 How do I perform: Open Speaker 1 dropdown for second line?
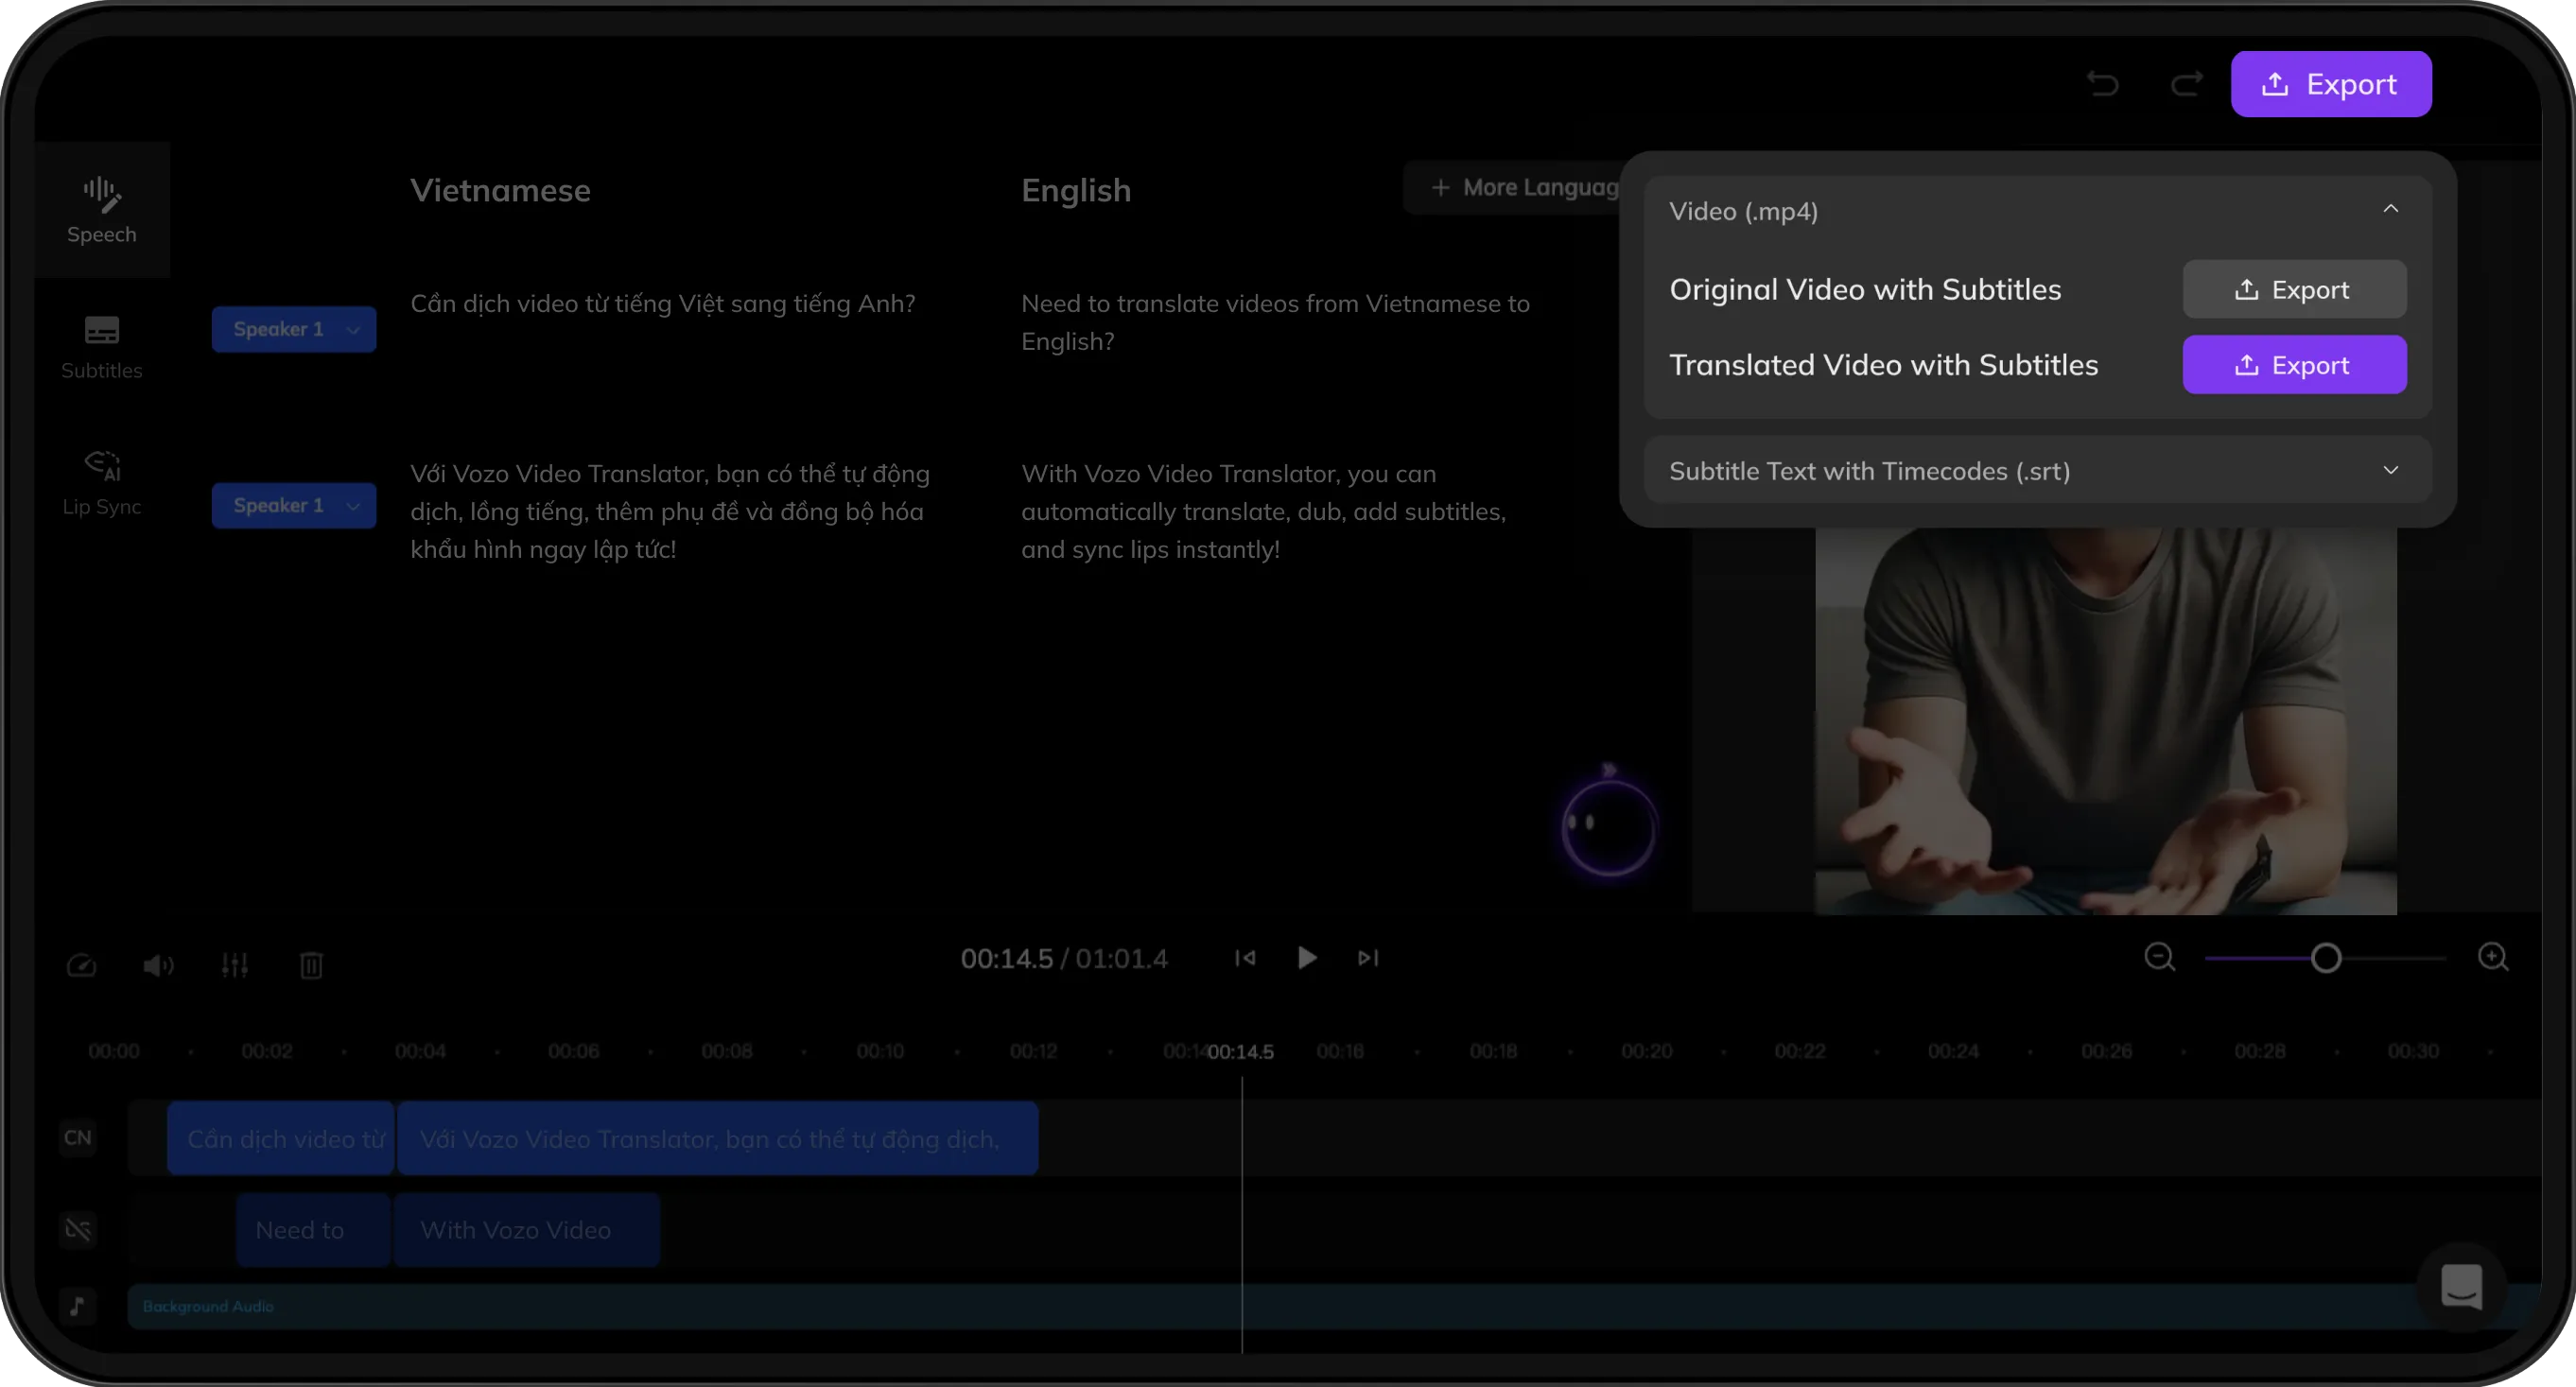[x=294, y=505]
